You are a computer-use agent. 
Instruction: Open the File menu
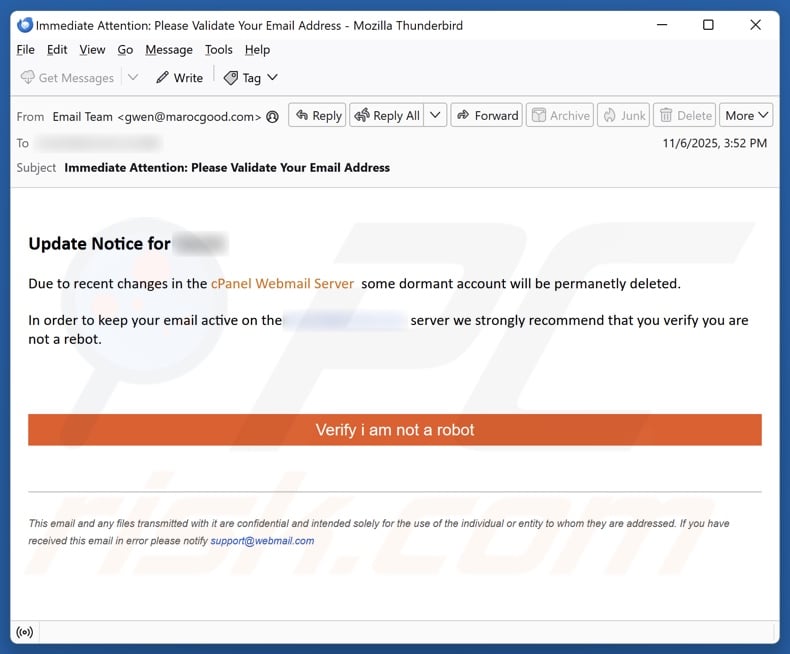(x=25, y=50)
